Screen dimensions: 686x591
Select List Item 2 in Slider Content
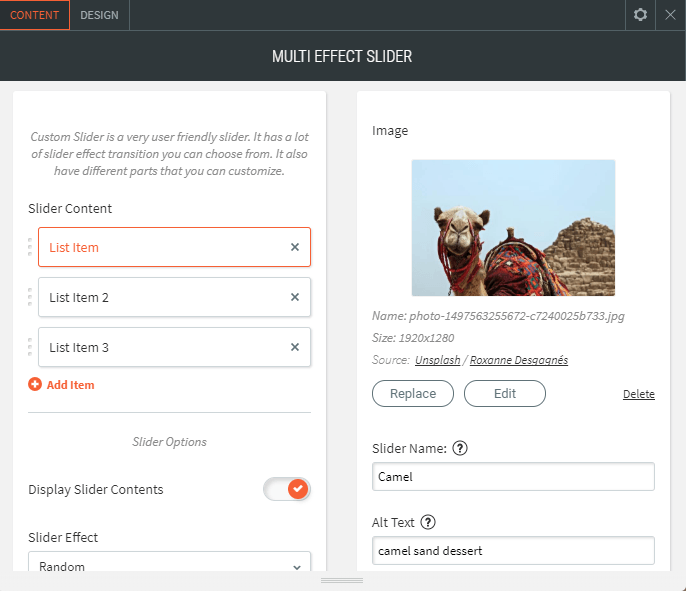[160, 297]
